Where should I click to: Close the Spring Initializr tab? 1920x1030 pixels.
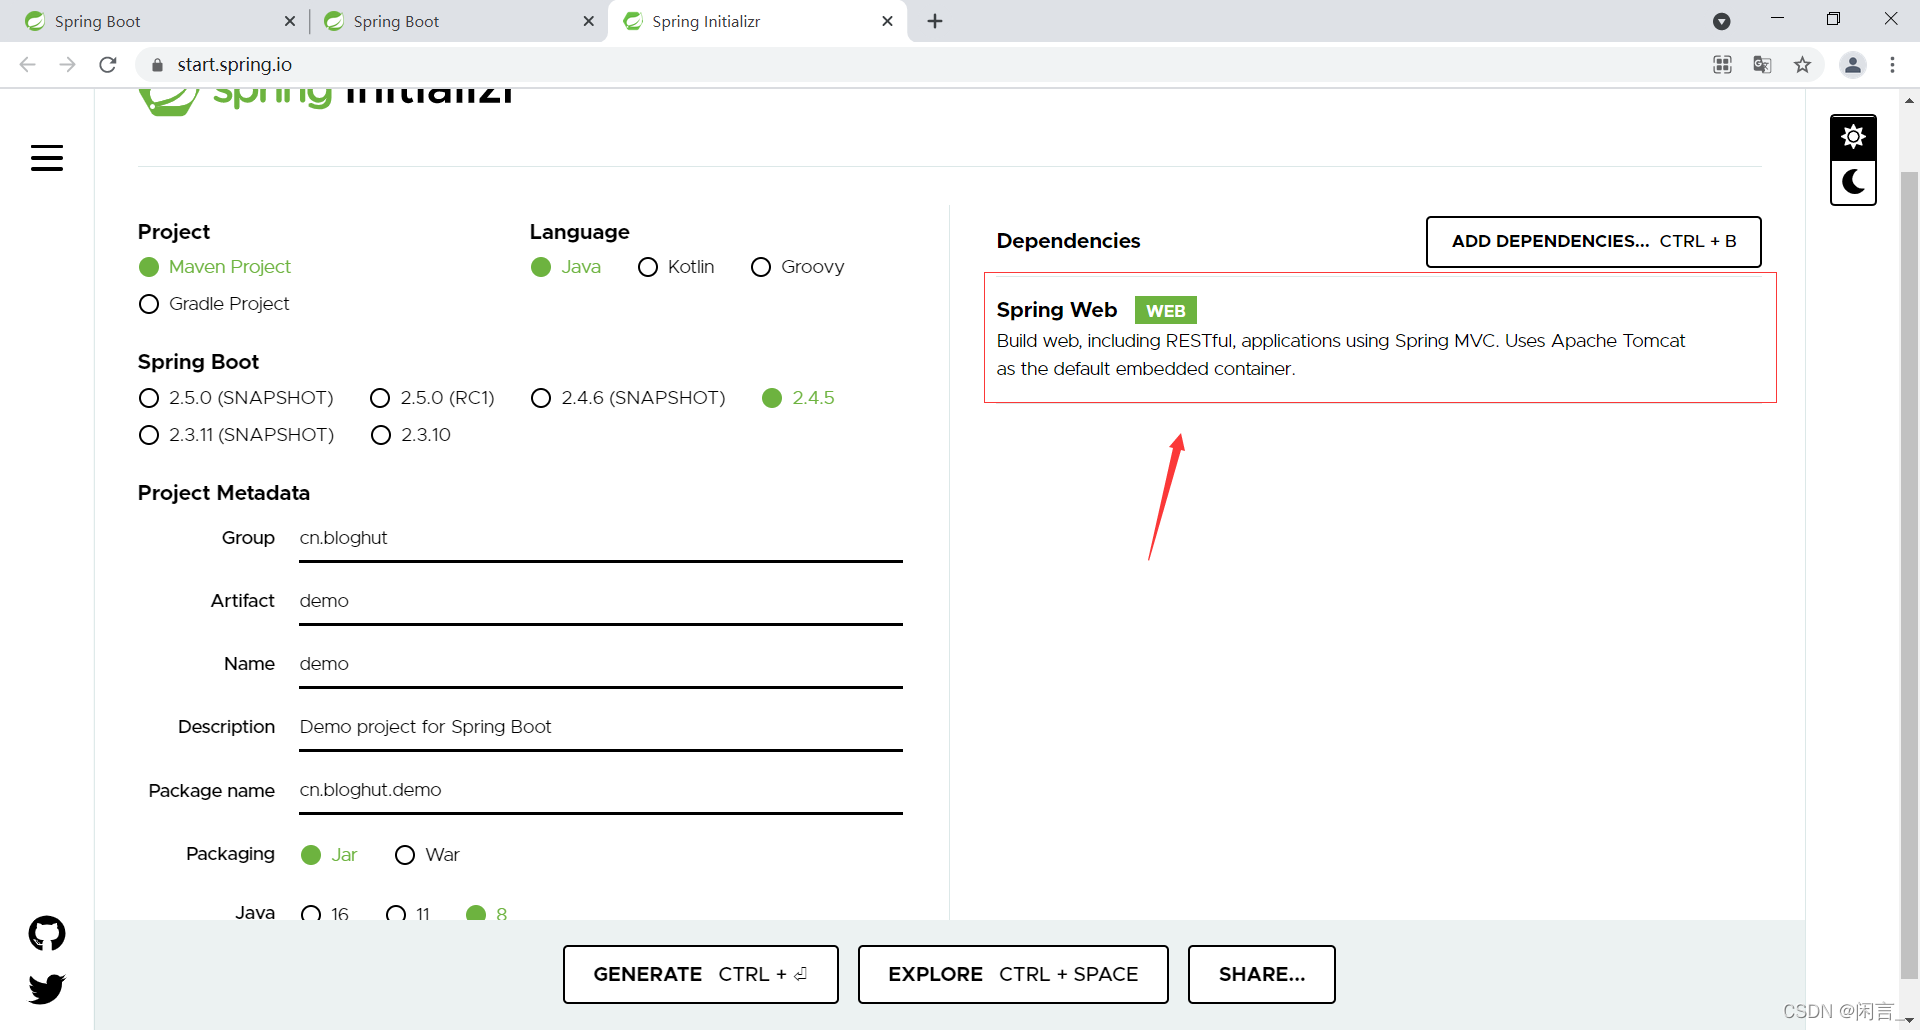[x=887, y=21]
